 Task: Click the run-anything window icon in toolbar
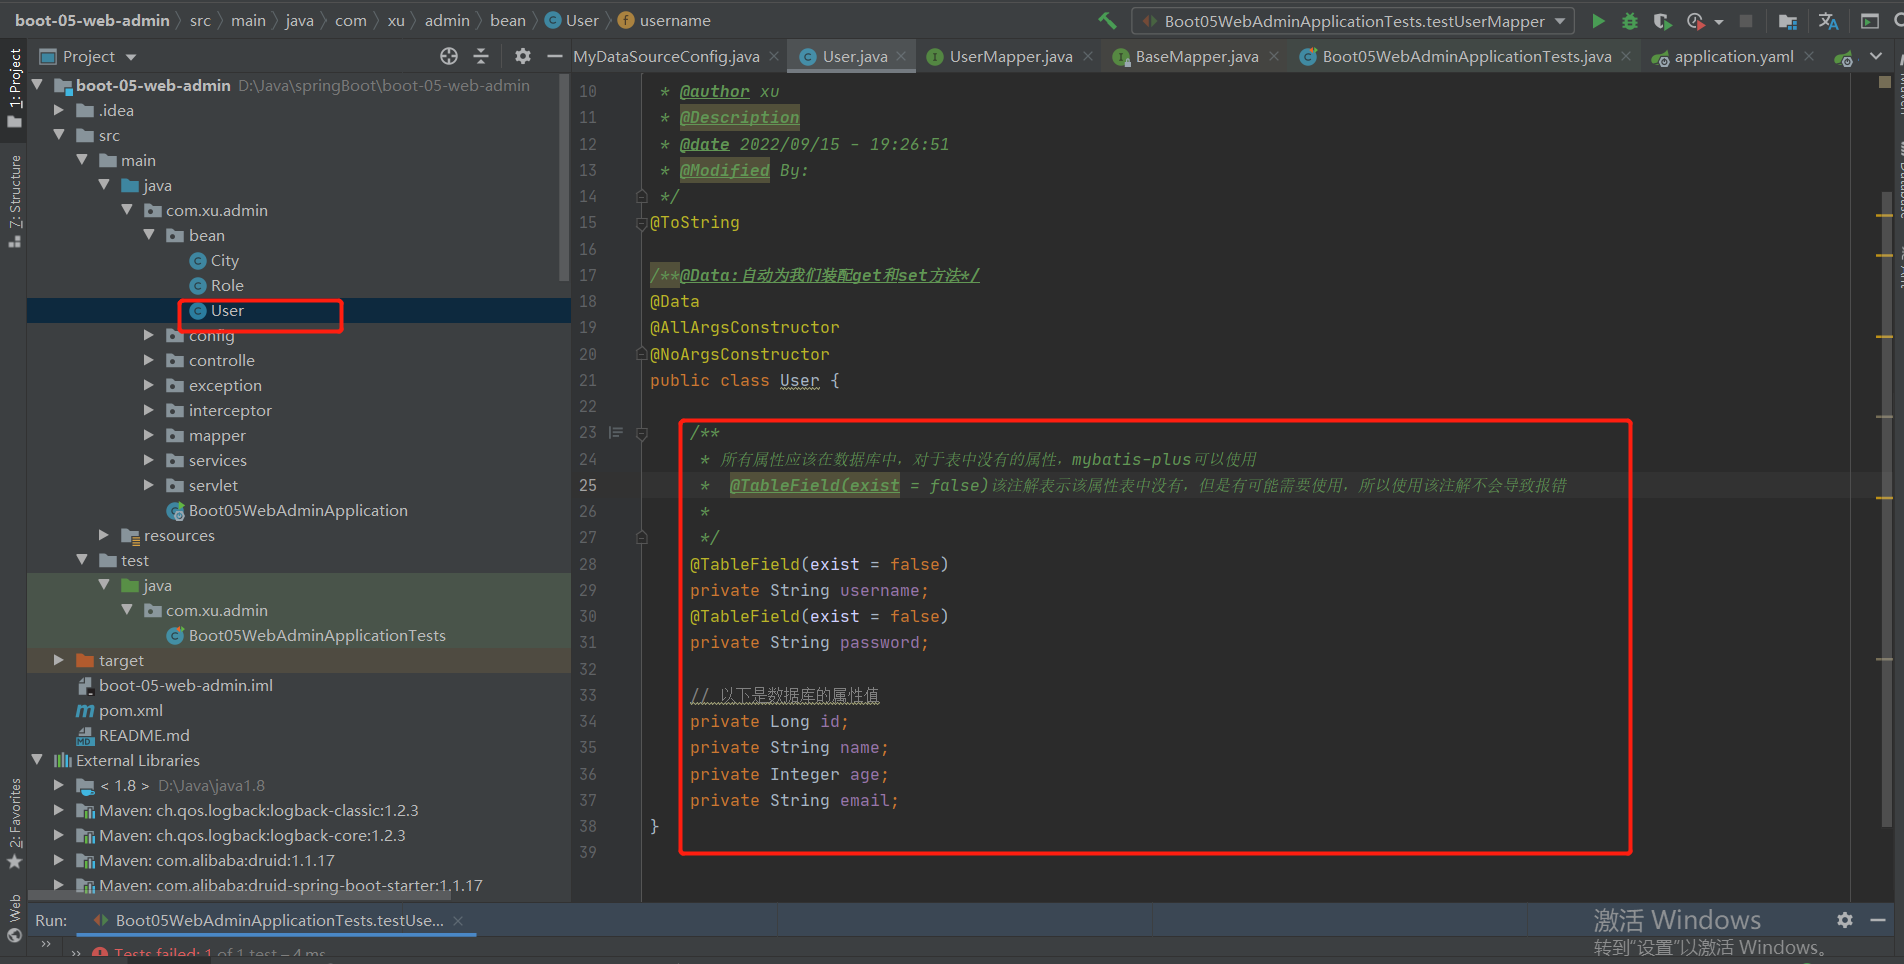[1869, 21]
